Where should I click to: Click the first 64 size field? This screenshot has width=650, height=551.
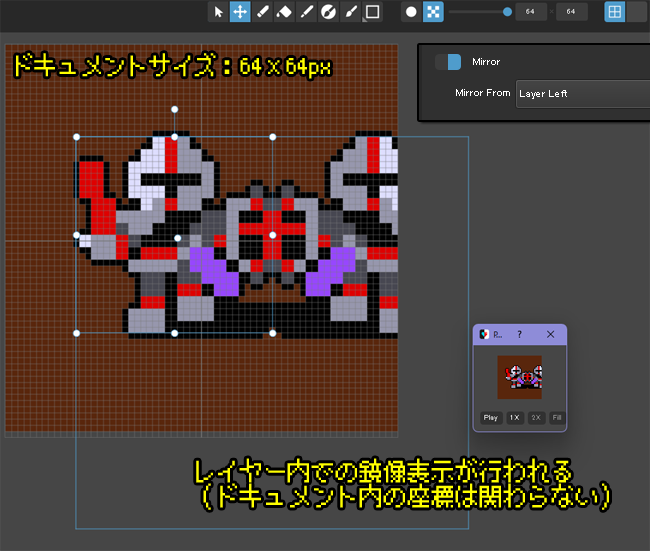tap(531, 12)
